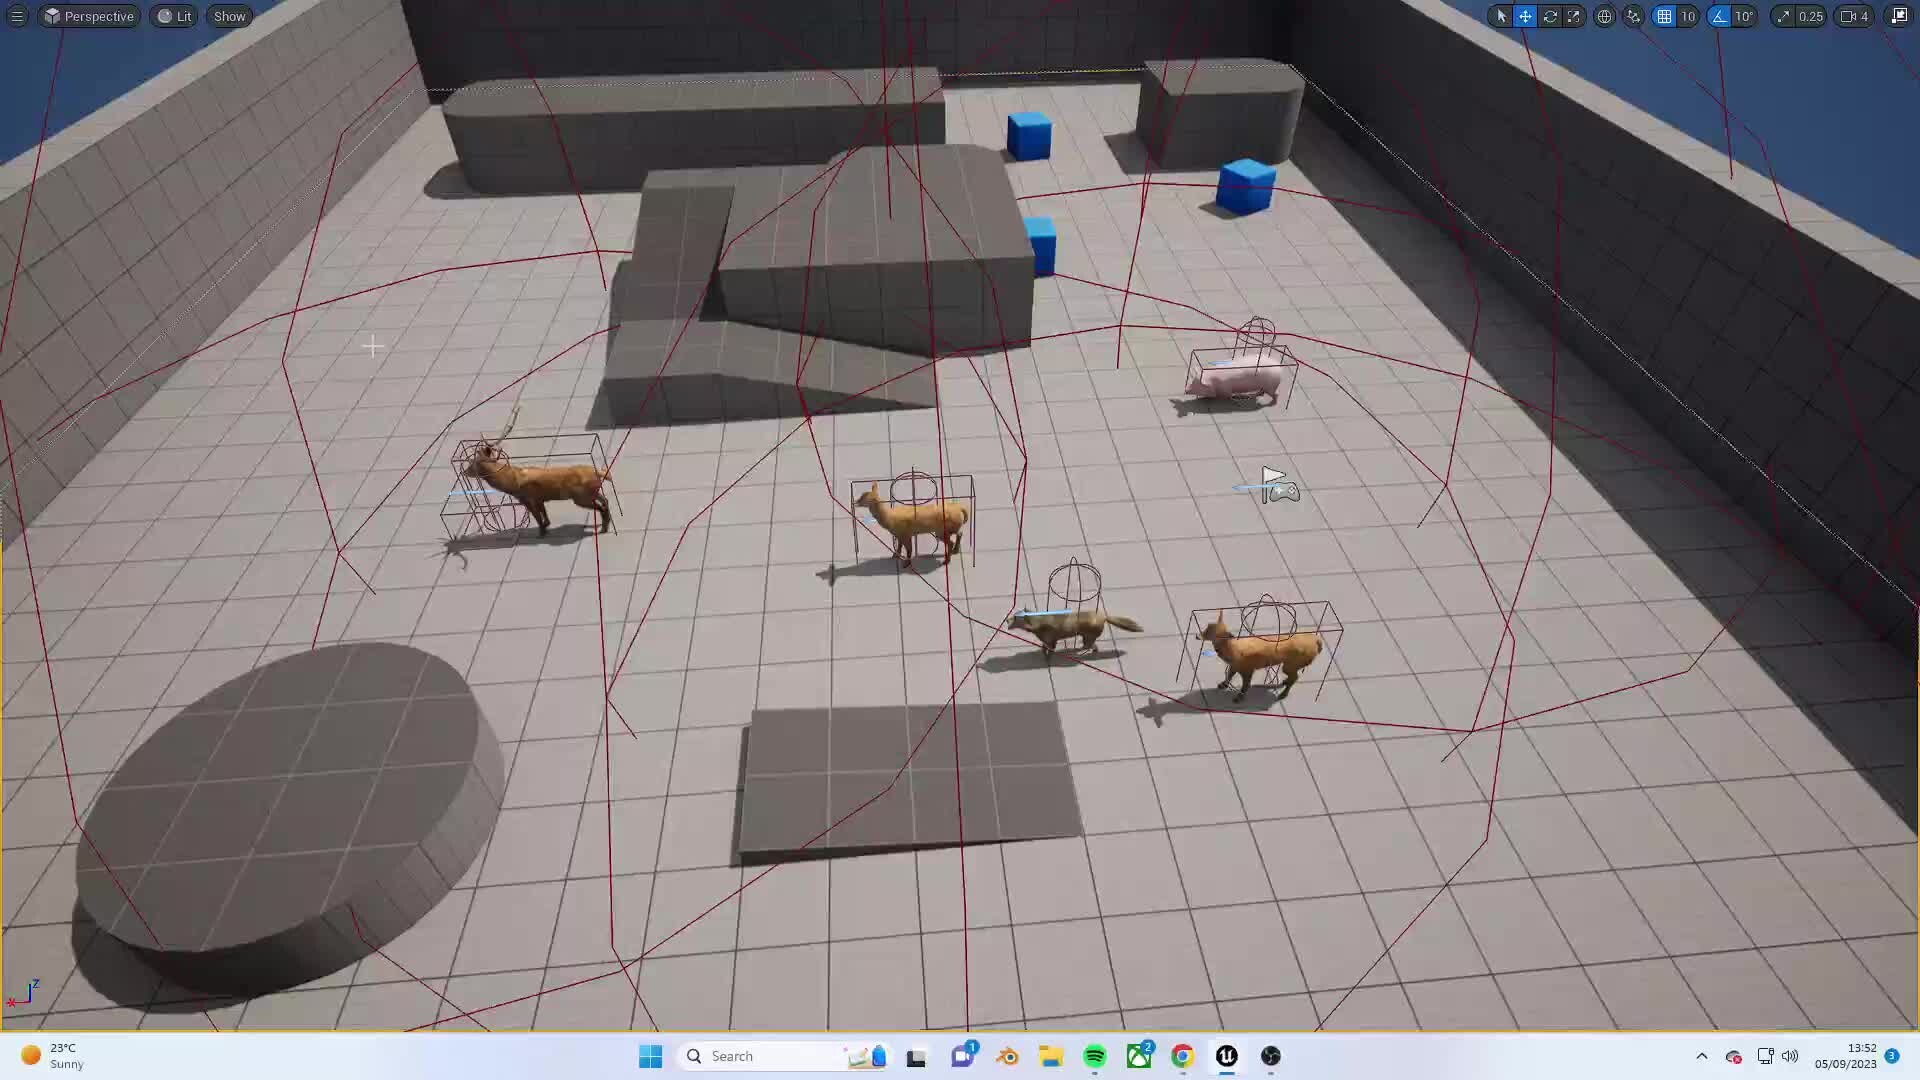Image resolution: width=1920 pixels, height=1080 pixels.
Task: Toggle surface snapping icon
Action: (x=1634, y=16)
